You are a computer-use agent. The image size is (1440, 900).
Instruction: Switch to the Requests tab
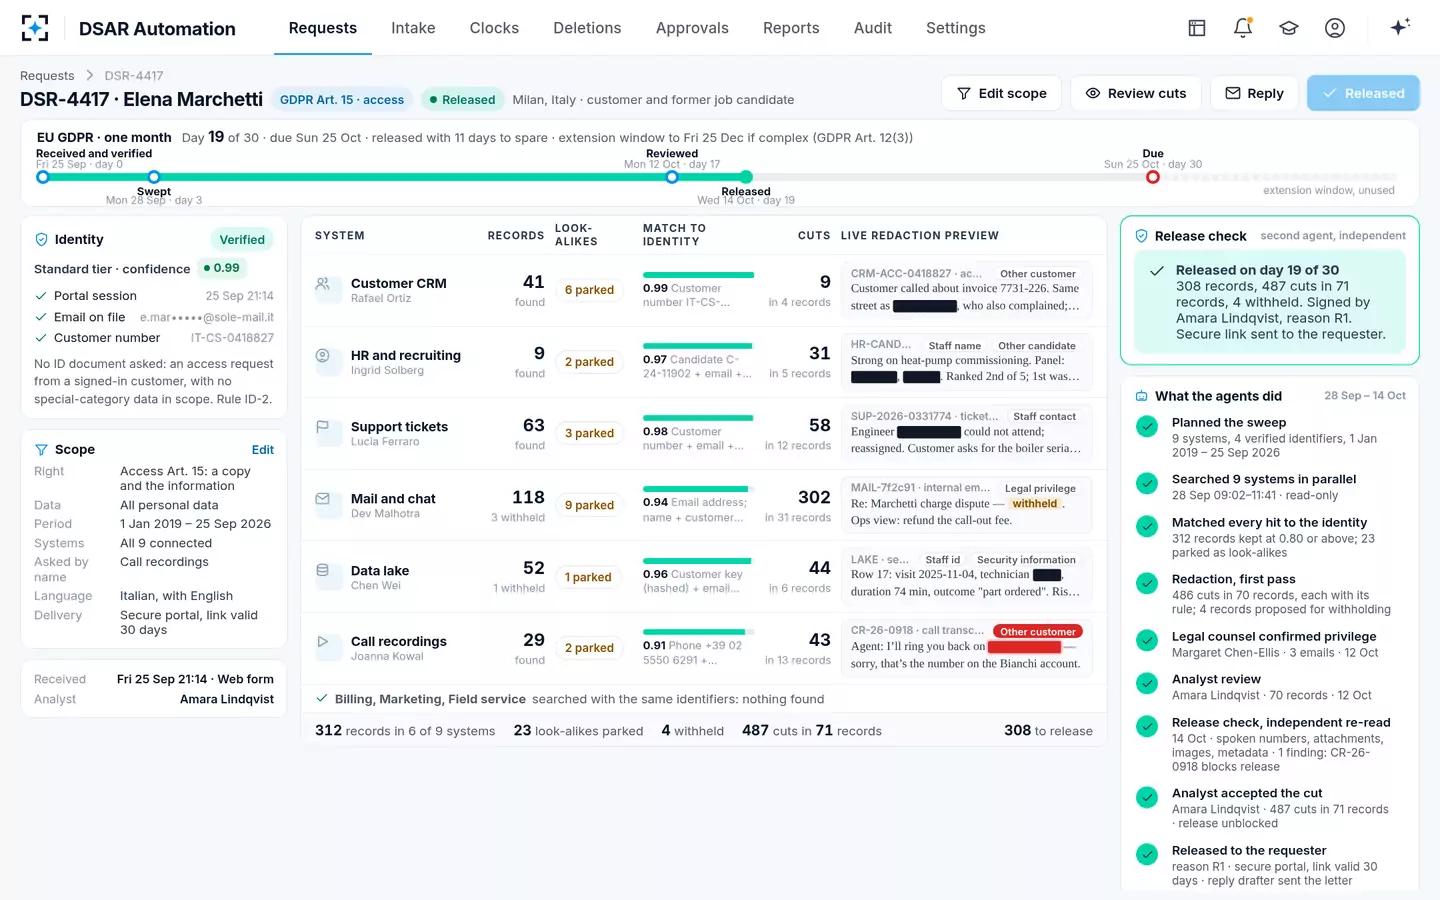323,28
